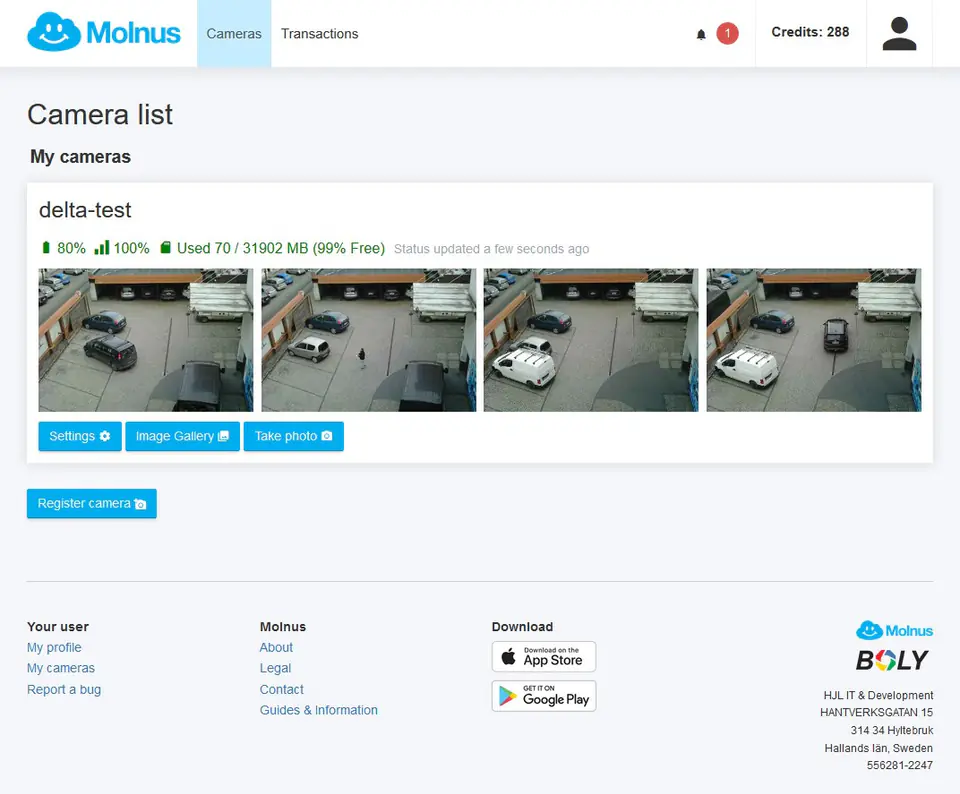Click the Get it on Google Play badge

pos(543,696)
